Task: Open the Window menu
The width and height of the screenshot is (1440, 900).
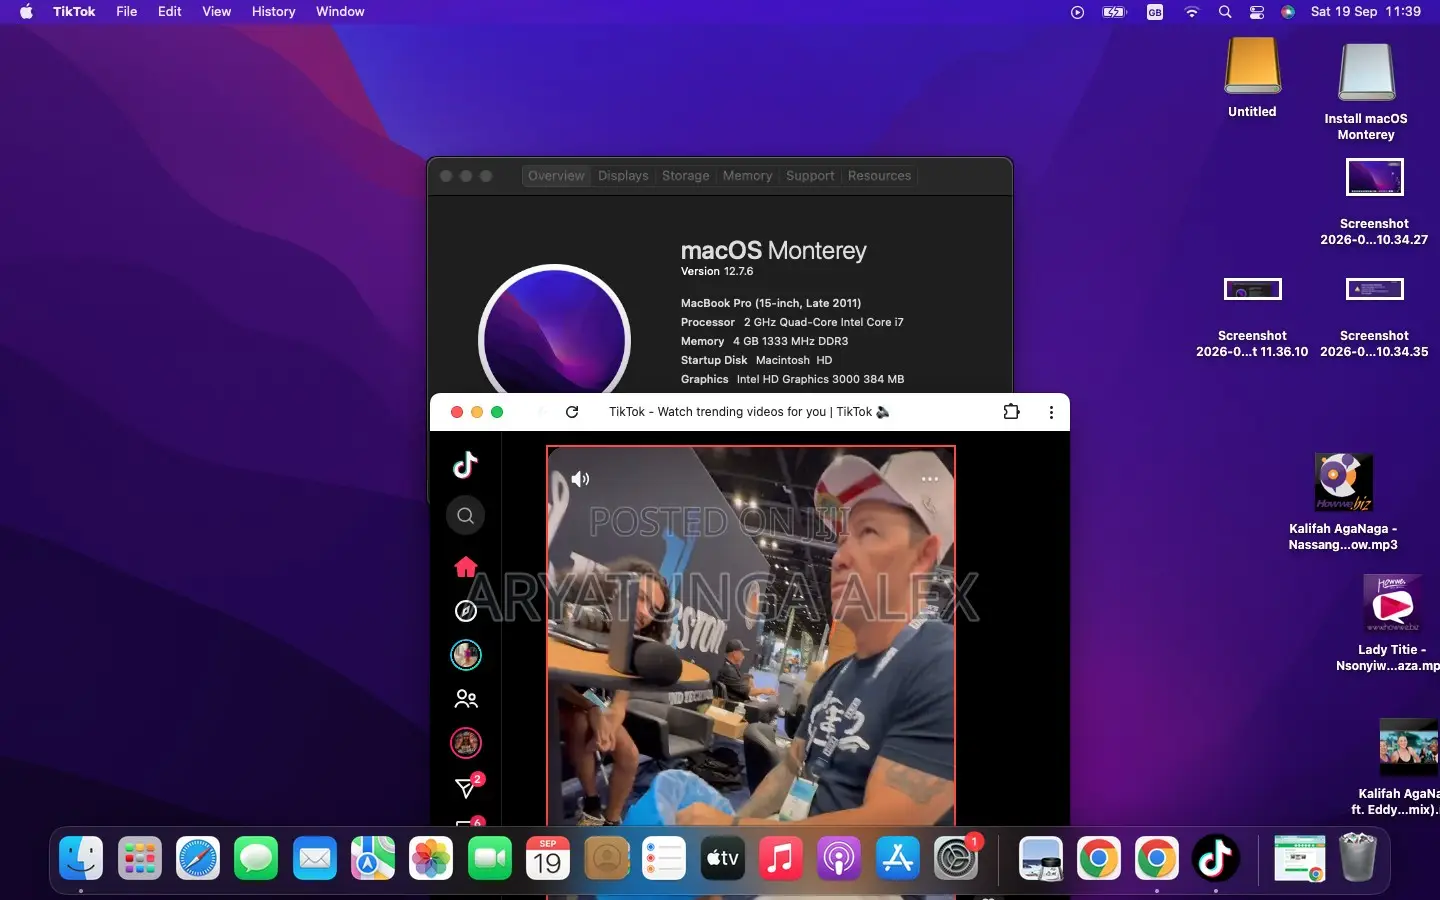Action: tap(340, 12)
